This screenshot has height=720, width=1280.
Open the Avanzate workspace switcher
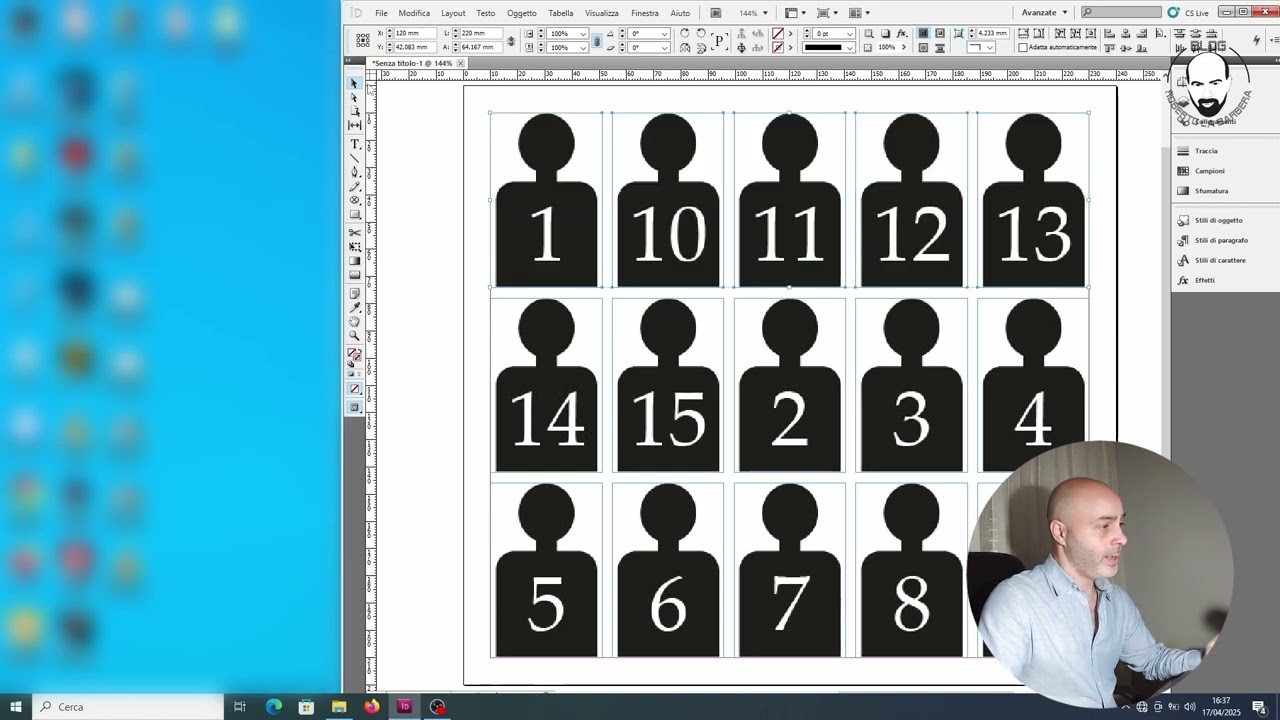tap(1044, 13)
